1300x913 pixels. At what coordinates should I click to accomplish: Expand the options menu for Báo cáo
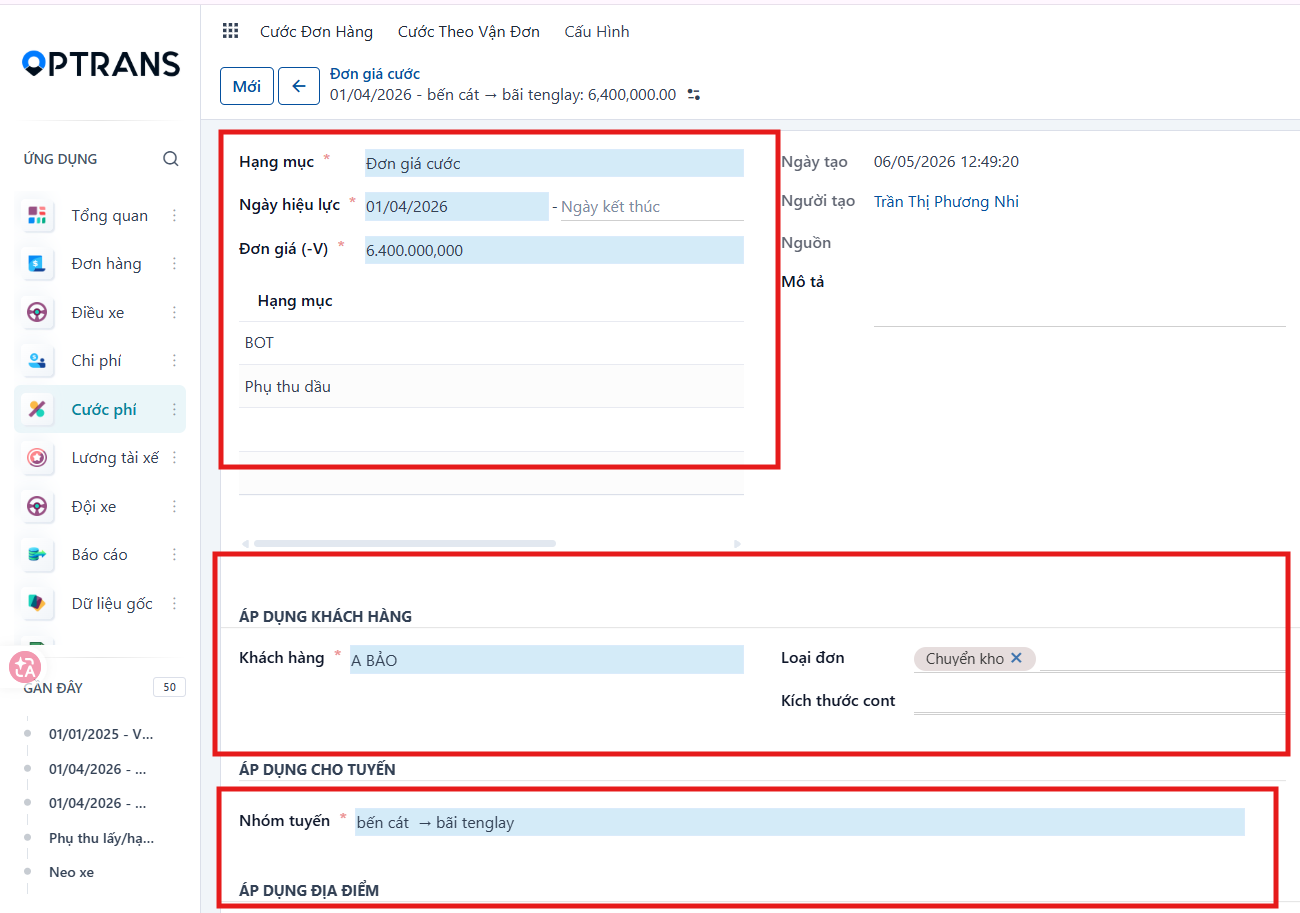(174, 554)
